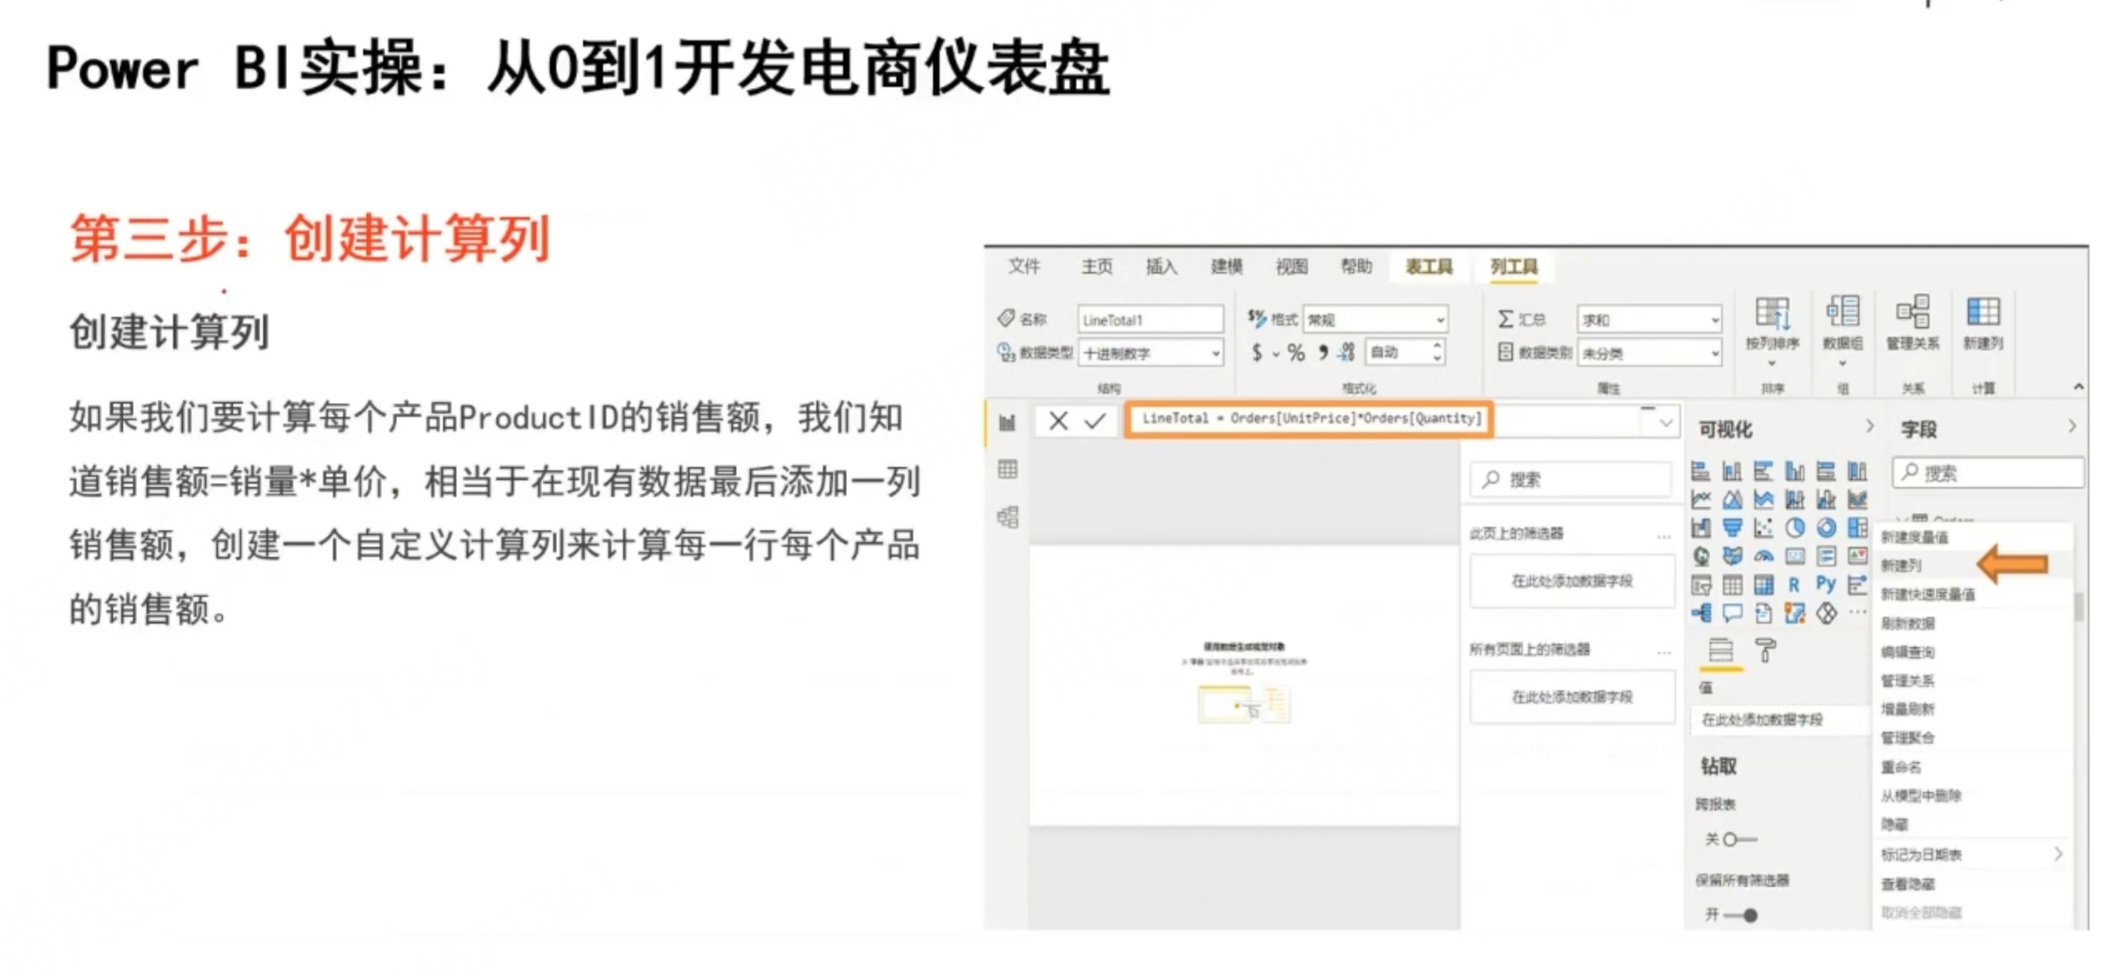Switch to the 插入 ribbon tab

[x=1161, y=266]
